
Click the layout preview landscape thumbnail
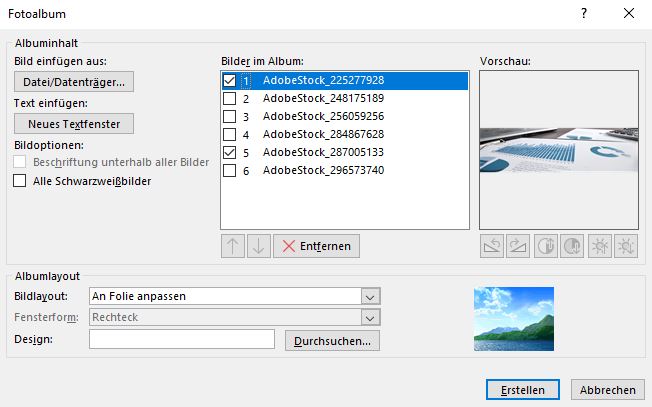point(514,319)
